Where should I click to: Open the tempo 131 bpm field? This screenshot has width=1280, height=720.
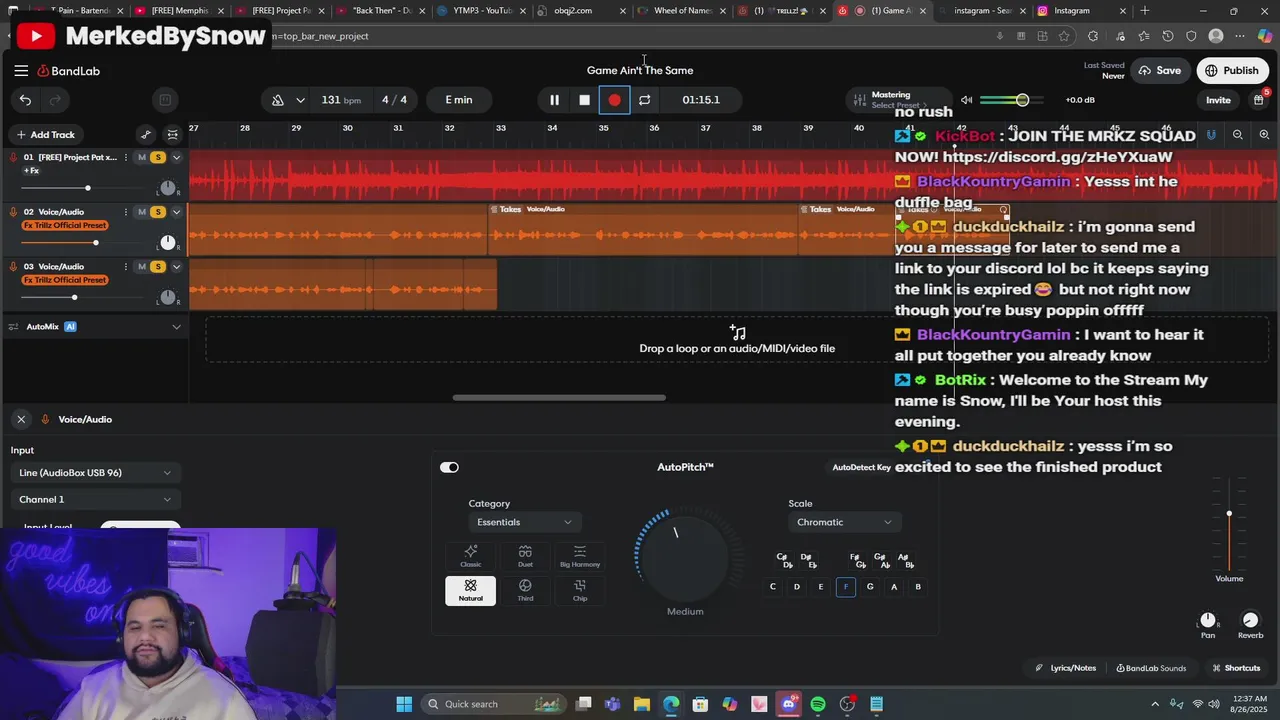(x=341, y=100)
